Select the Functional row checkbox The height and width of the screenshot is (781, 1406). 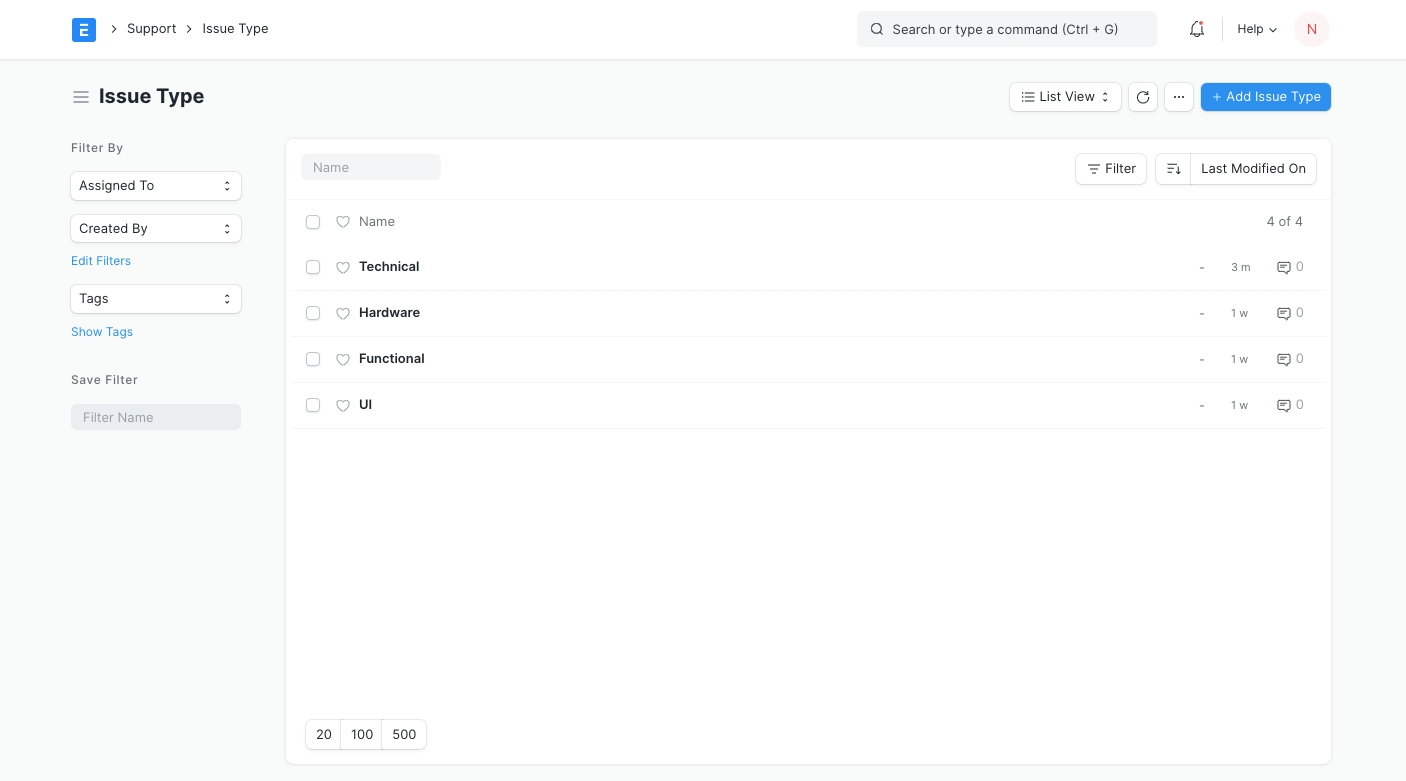click(x=313, y=359)
